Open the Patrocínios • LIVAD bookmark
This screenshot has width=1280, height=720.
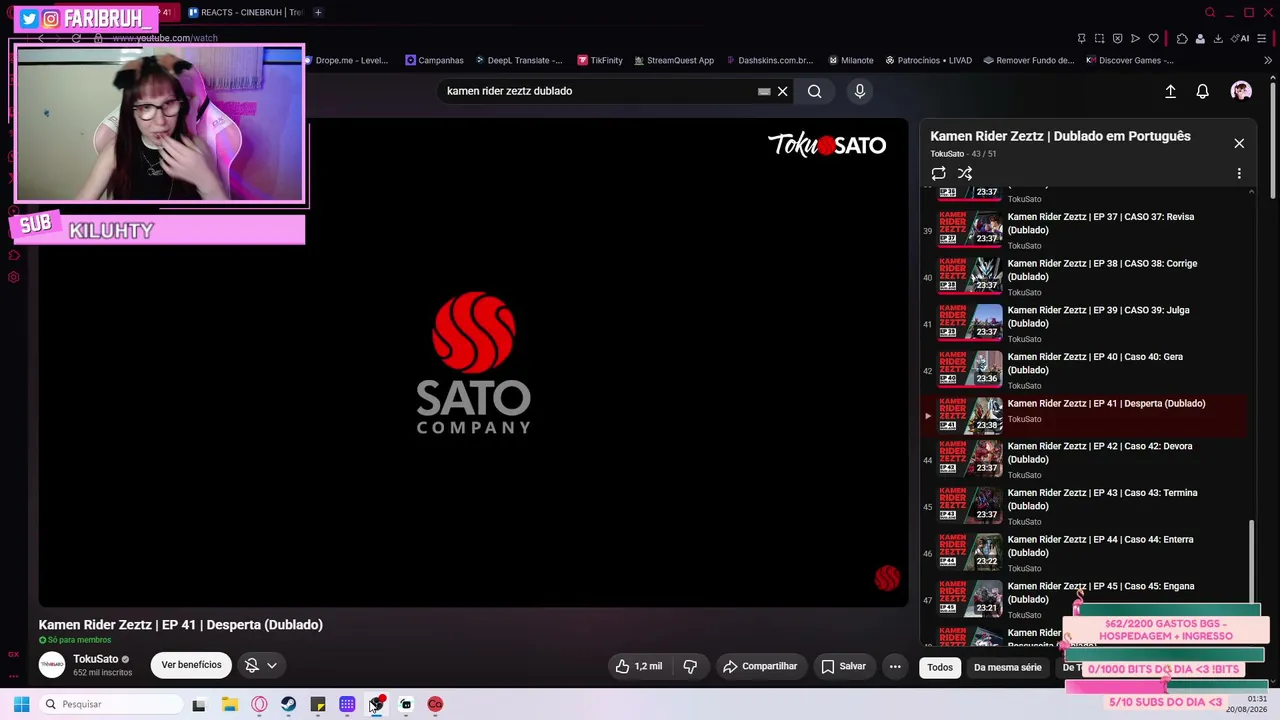click(927, 60)
